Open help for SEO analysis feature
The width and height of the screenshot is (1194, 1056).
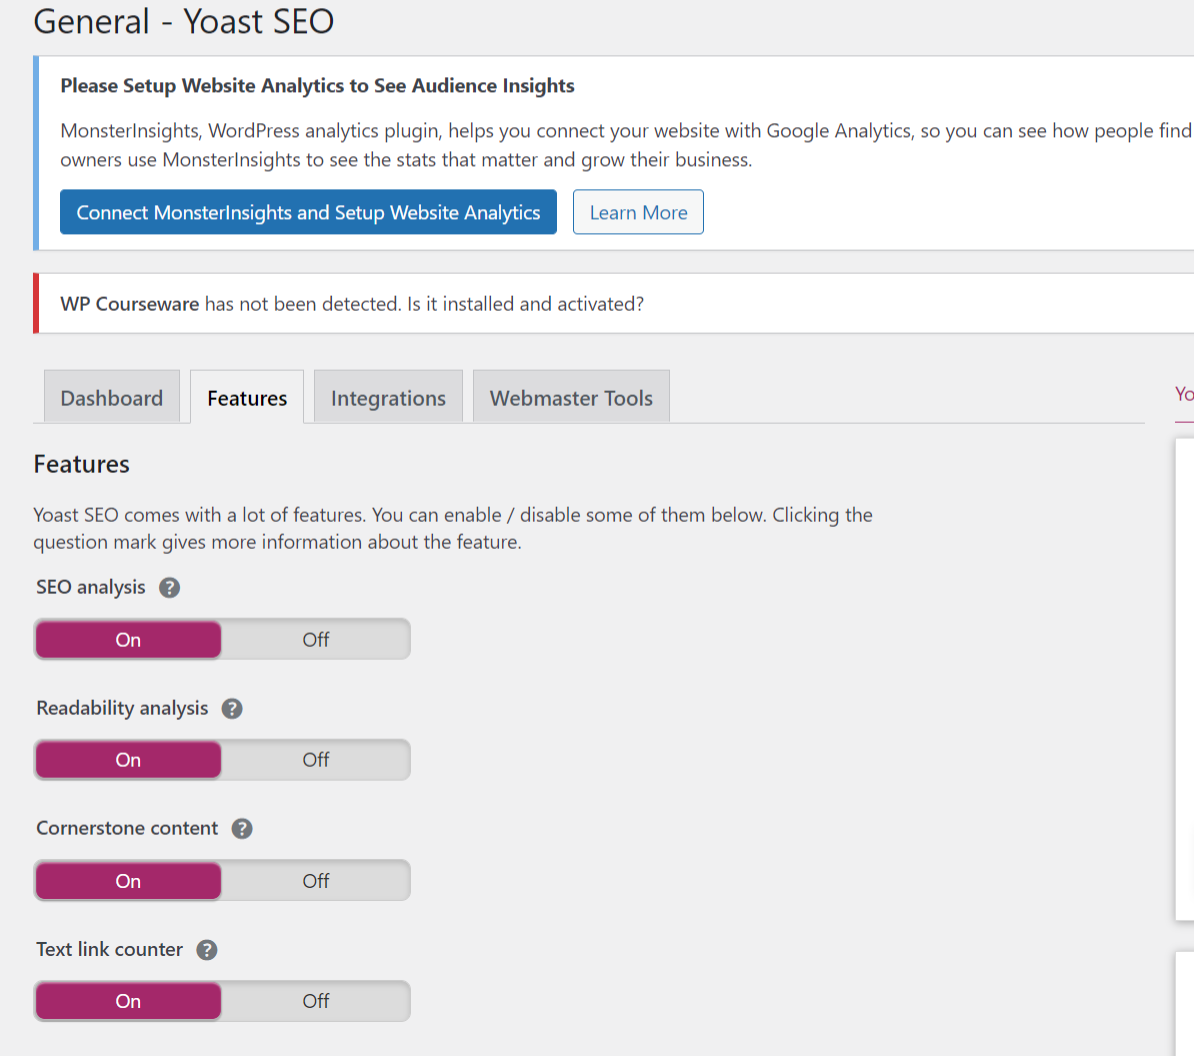pyautogui.click(x=169, y=587)
